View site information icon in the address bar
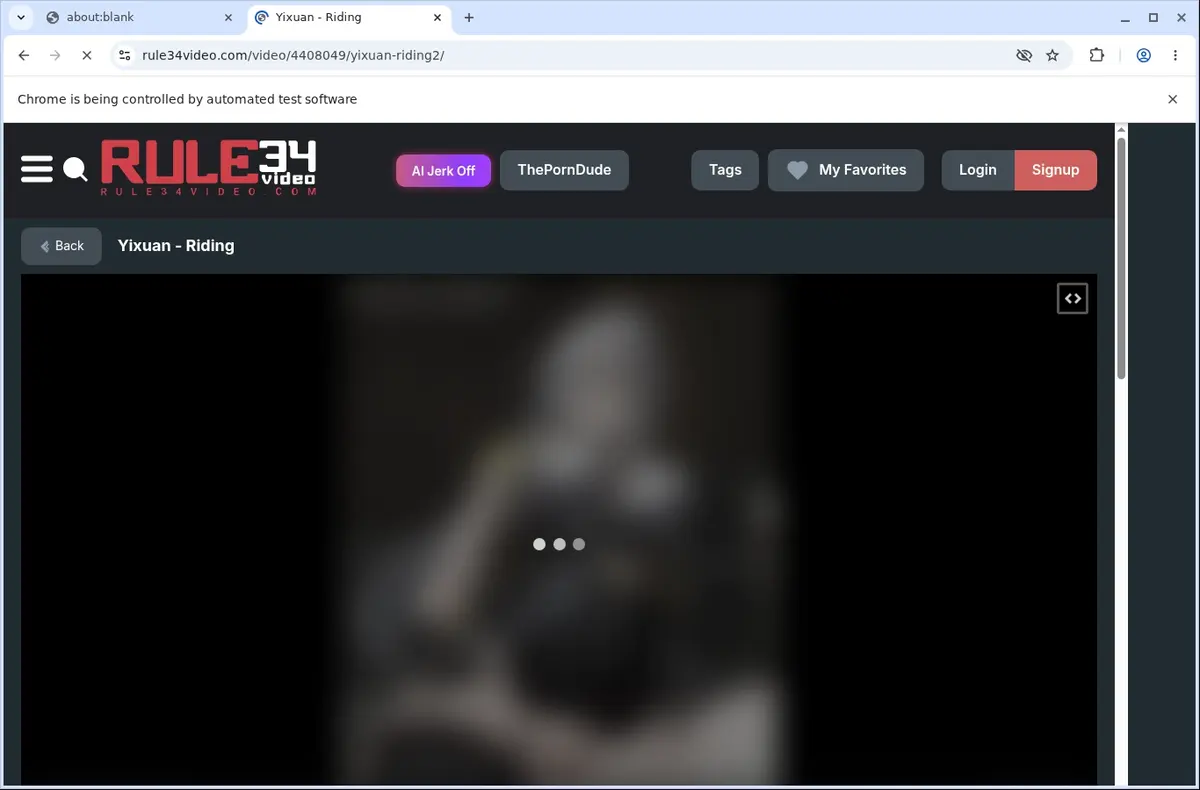 click(123, 56)
